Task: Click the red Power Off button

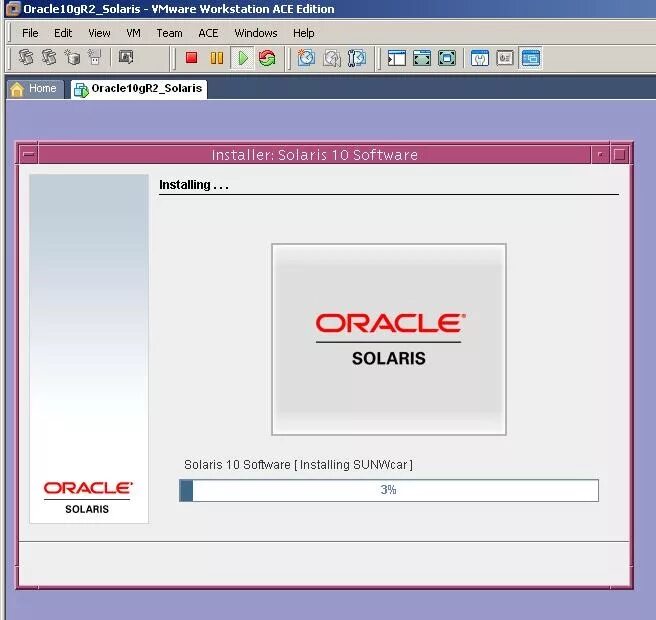Action: [x=192, y=58]
